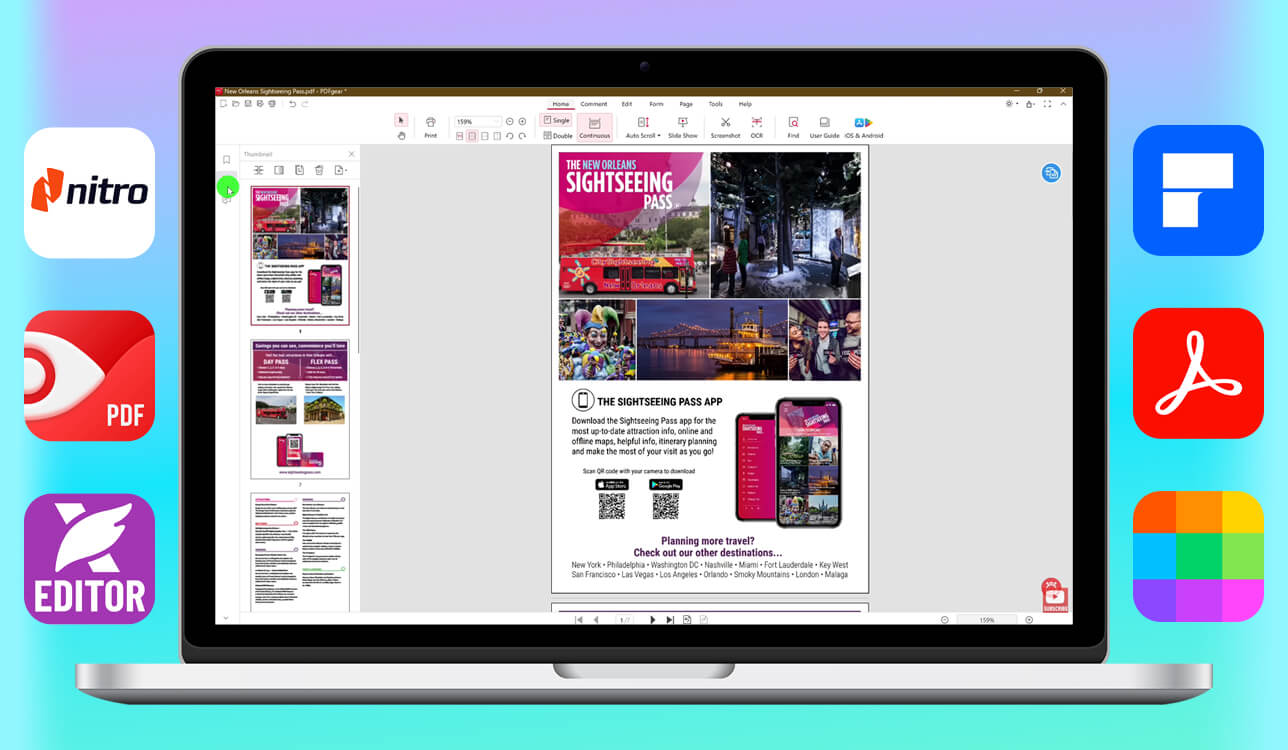
Task: Expand the Auto Scroll dropdown
Action: coord(643,127)
